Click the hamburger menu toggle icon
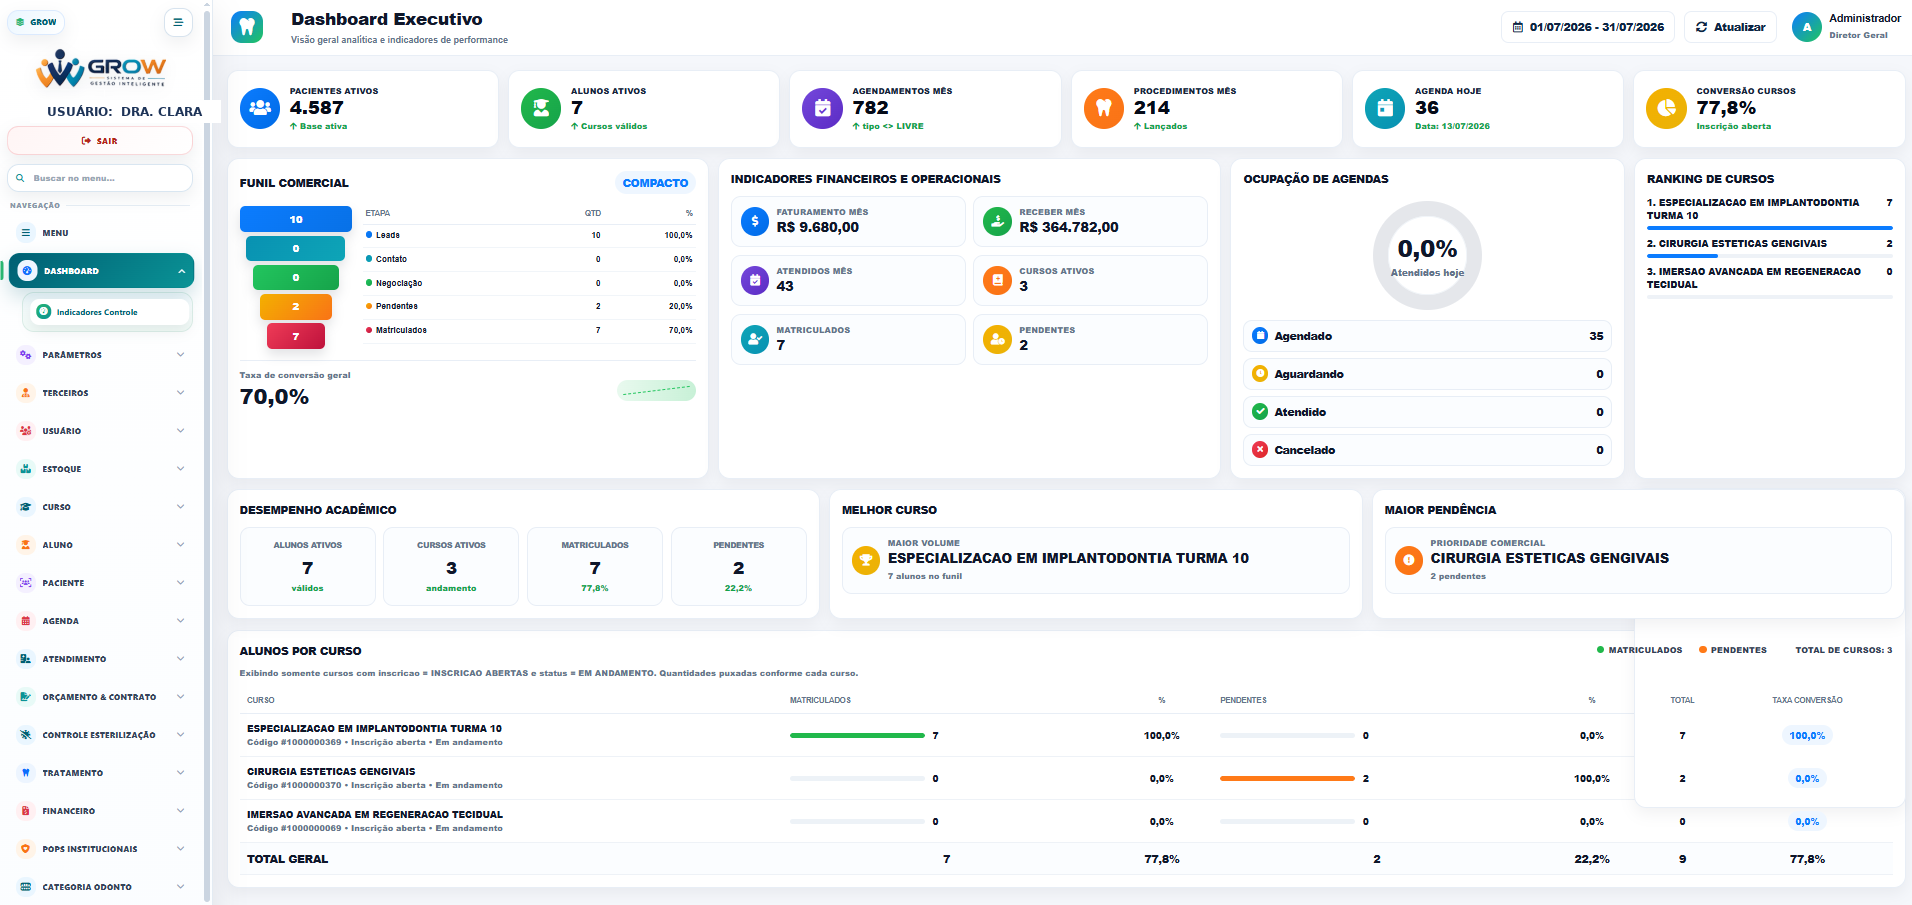Viewport: 1912px width, 905px height. 178,22
